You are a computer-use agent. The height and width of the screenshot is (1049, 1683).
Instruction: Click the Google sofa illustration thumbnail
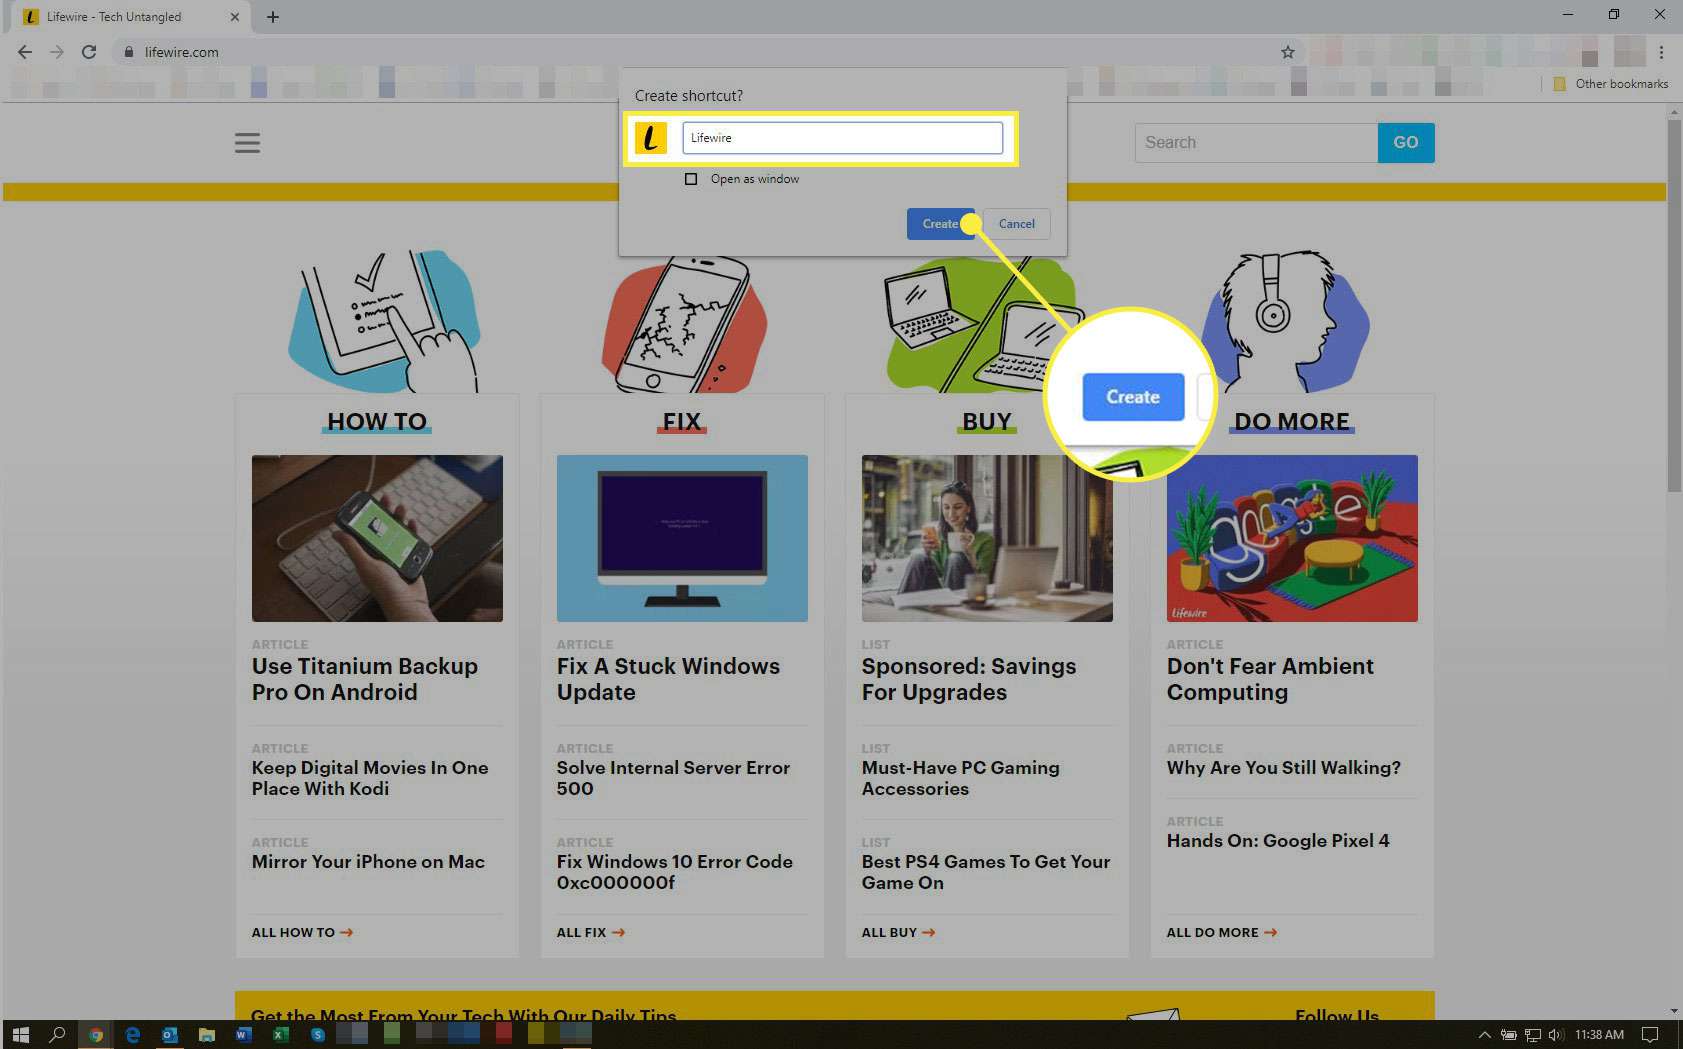point(1292,538)
